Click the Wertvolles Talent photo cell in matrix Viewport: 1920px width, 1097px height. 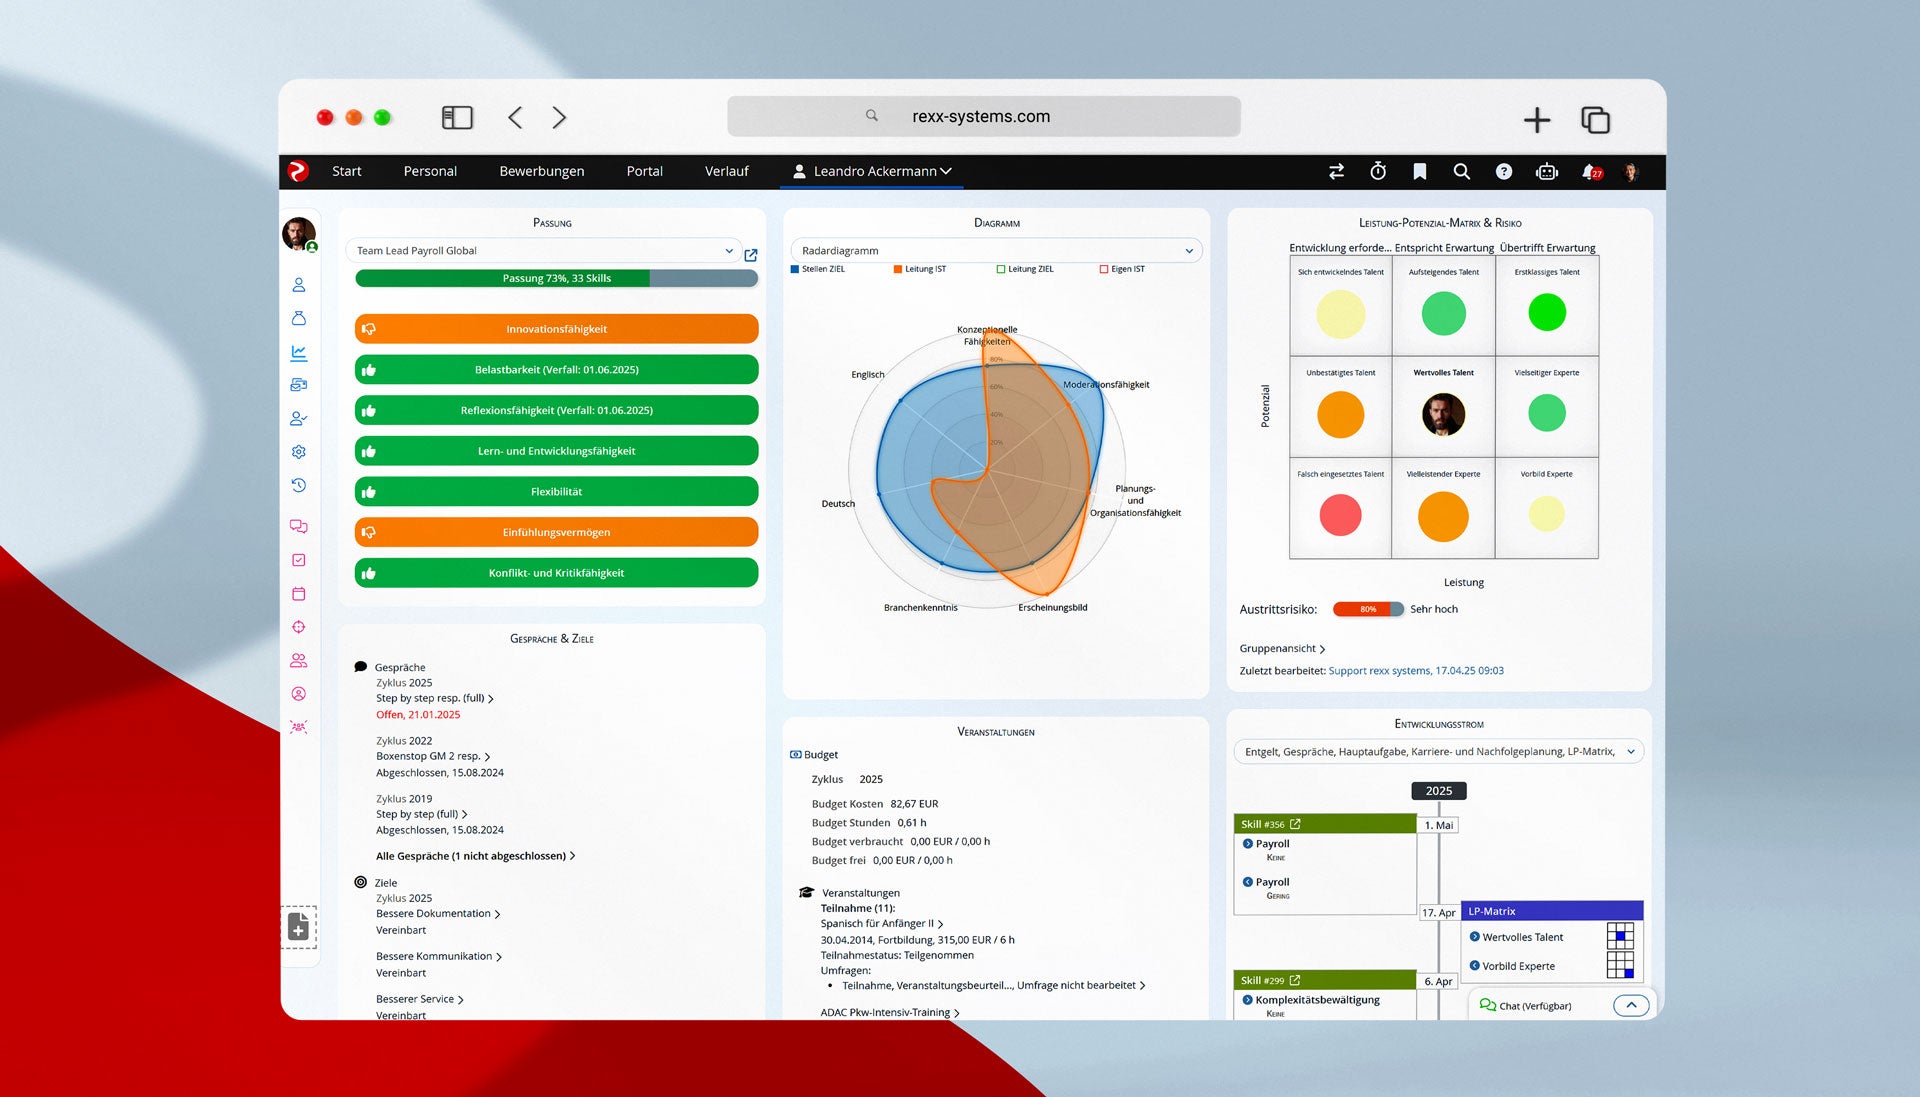(1443, 414)
